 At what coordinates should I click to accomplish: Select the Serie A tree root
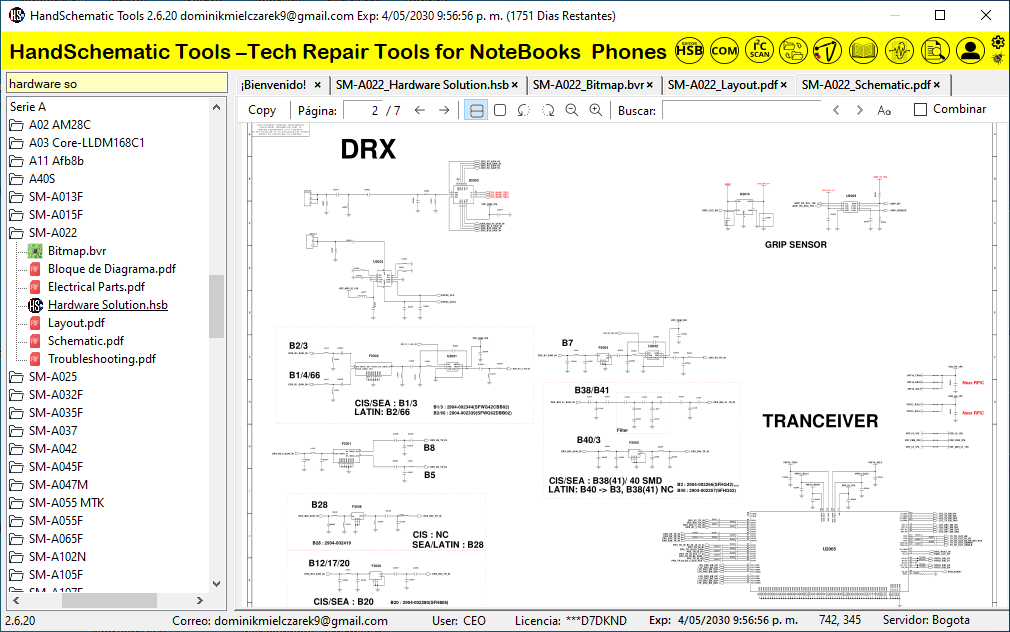coord(28,107)
